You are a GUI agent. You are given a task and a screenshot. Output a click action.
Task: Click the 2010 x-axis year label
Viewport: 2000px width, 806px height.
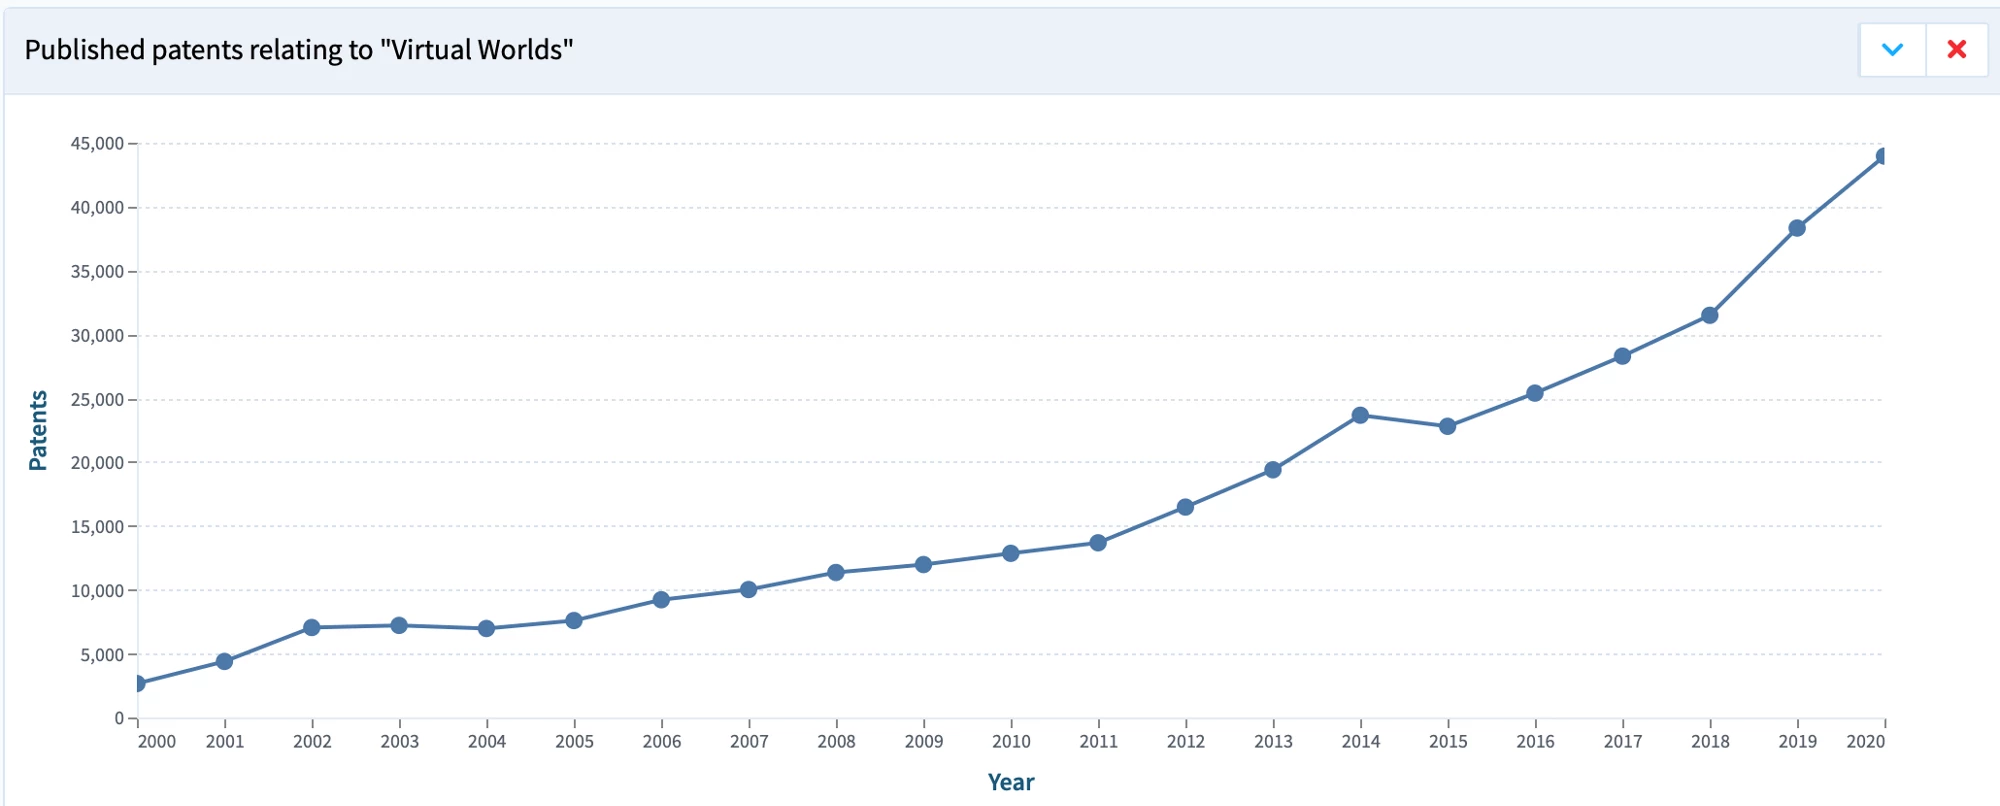point(1011,741)
